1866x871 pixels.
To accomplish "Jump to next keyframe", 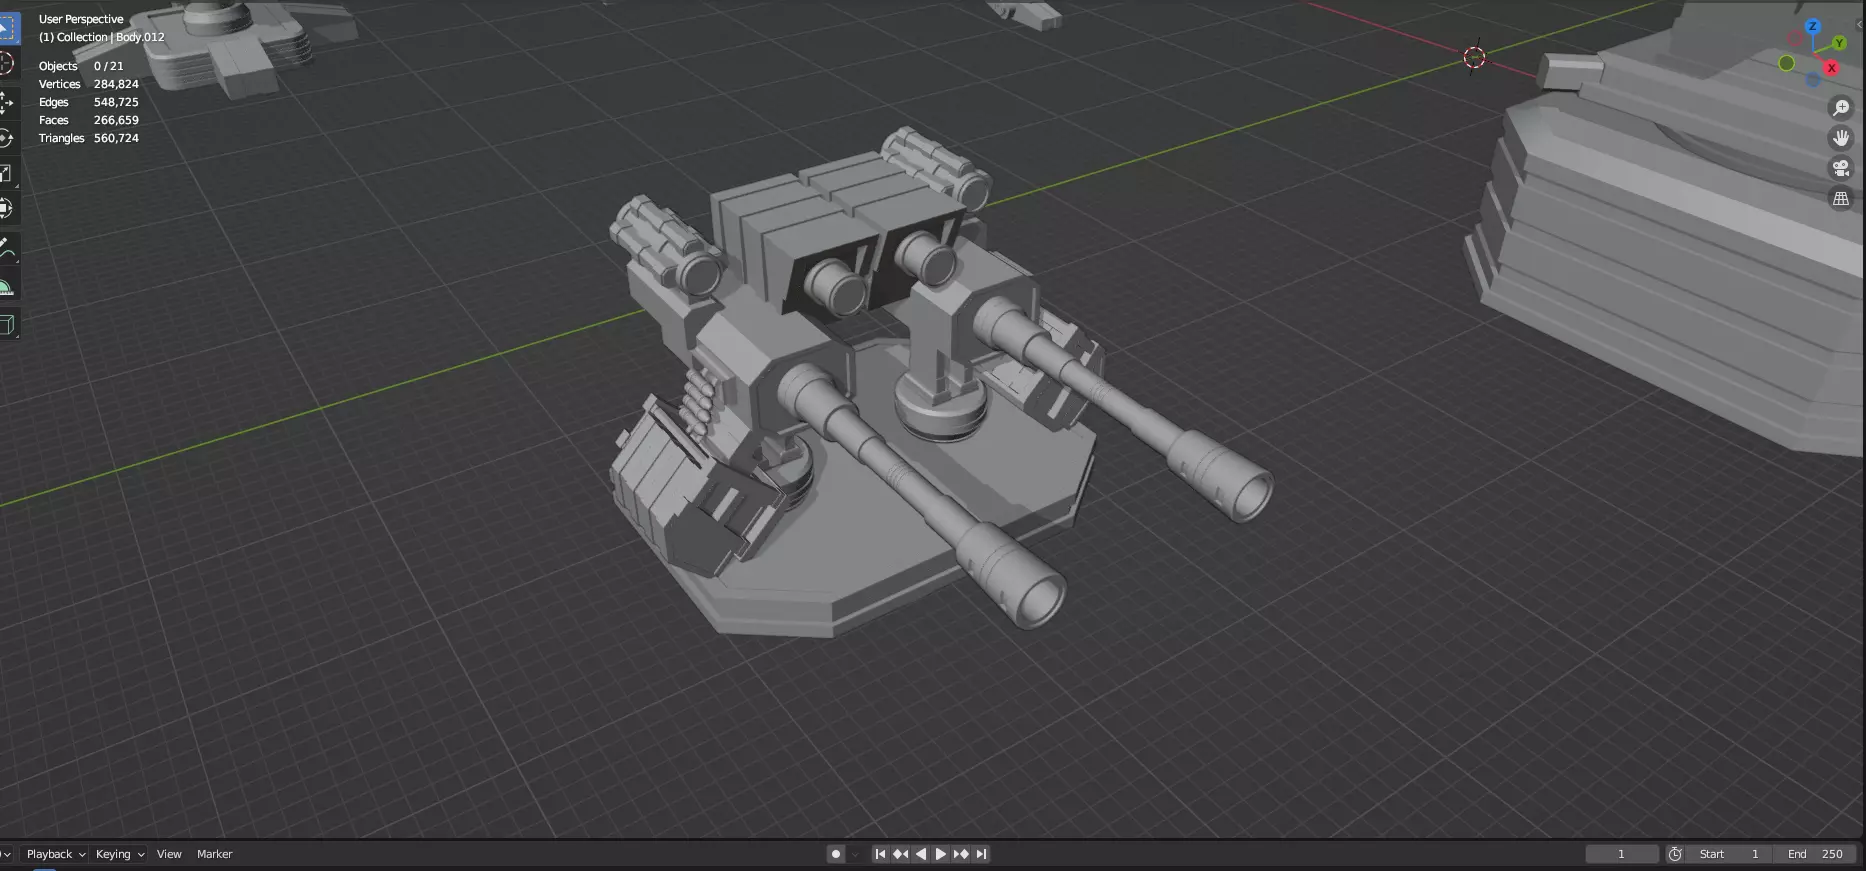I will point(961,854).
